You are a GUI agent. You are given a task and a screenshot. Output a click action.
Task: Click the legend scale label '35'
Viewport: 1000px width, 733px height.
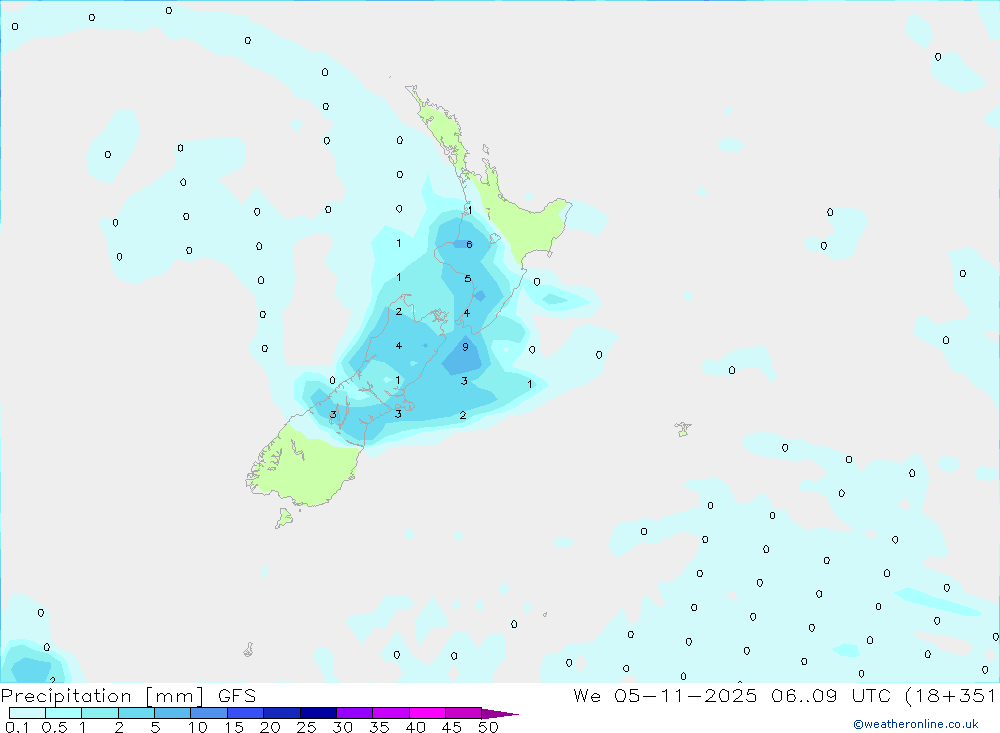coord(379,727)
